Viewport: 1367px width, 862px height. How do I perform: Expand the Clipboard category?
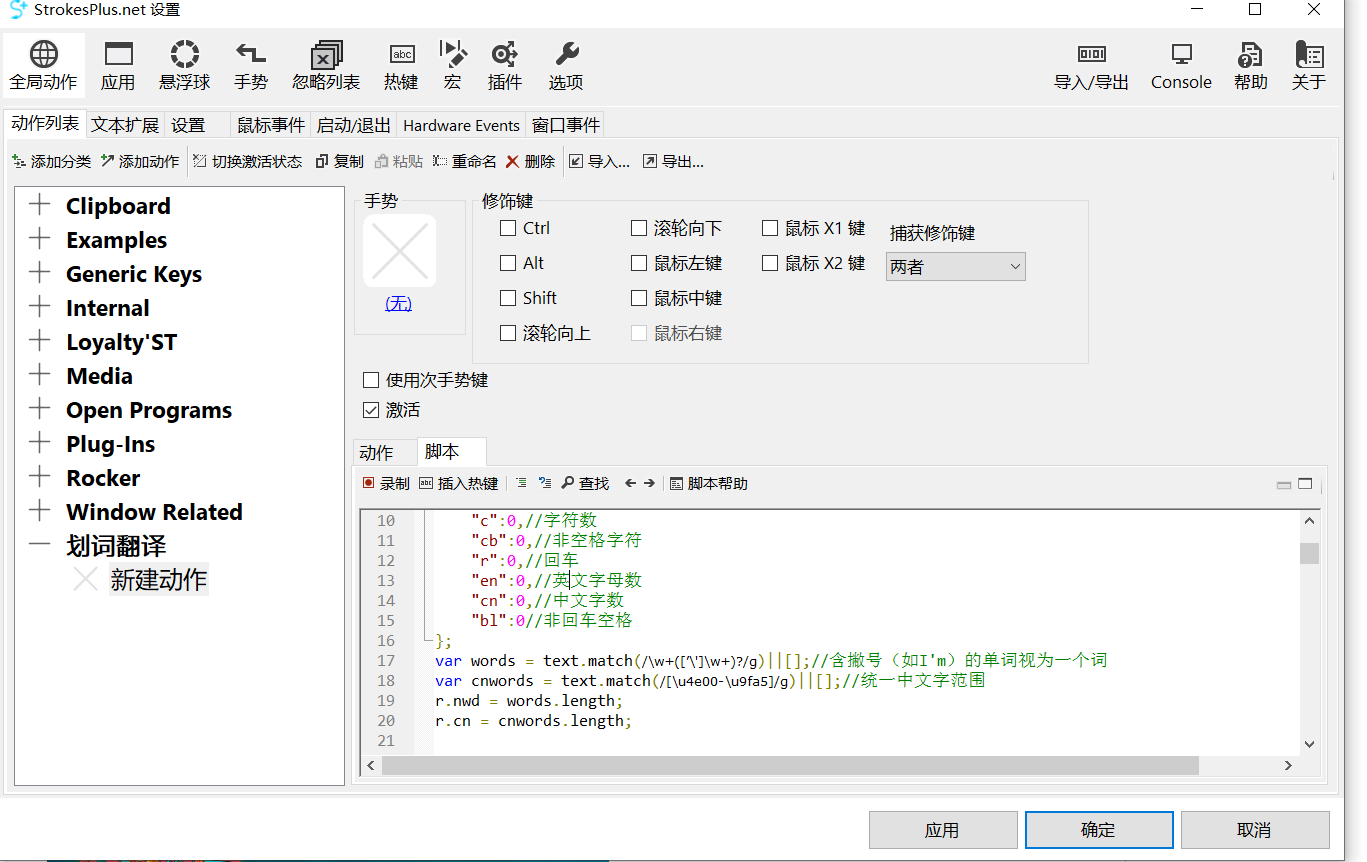(40, 205)
